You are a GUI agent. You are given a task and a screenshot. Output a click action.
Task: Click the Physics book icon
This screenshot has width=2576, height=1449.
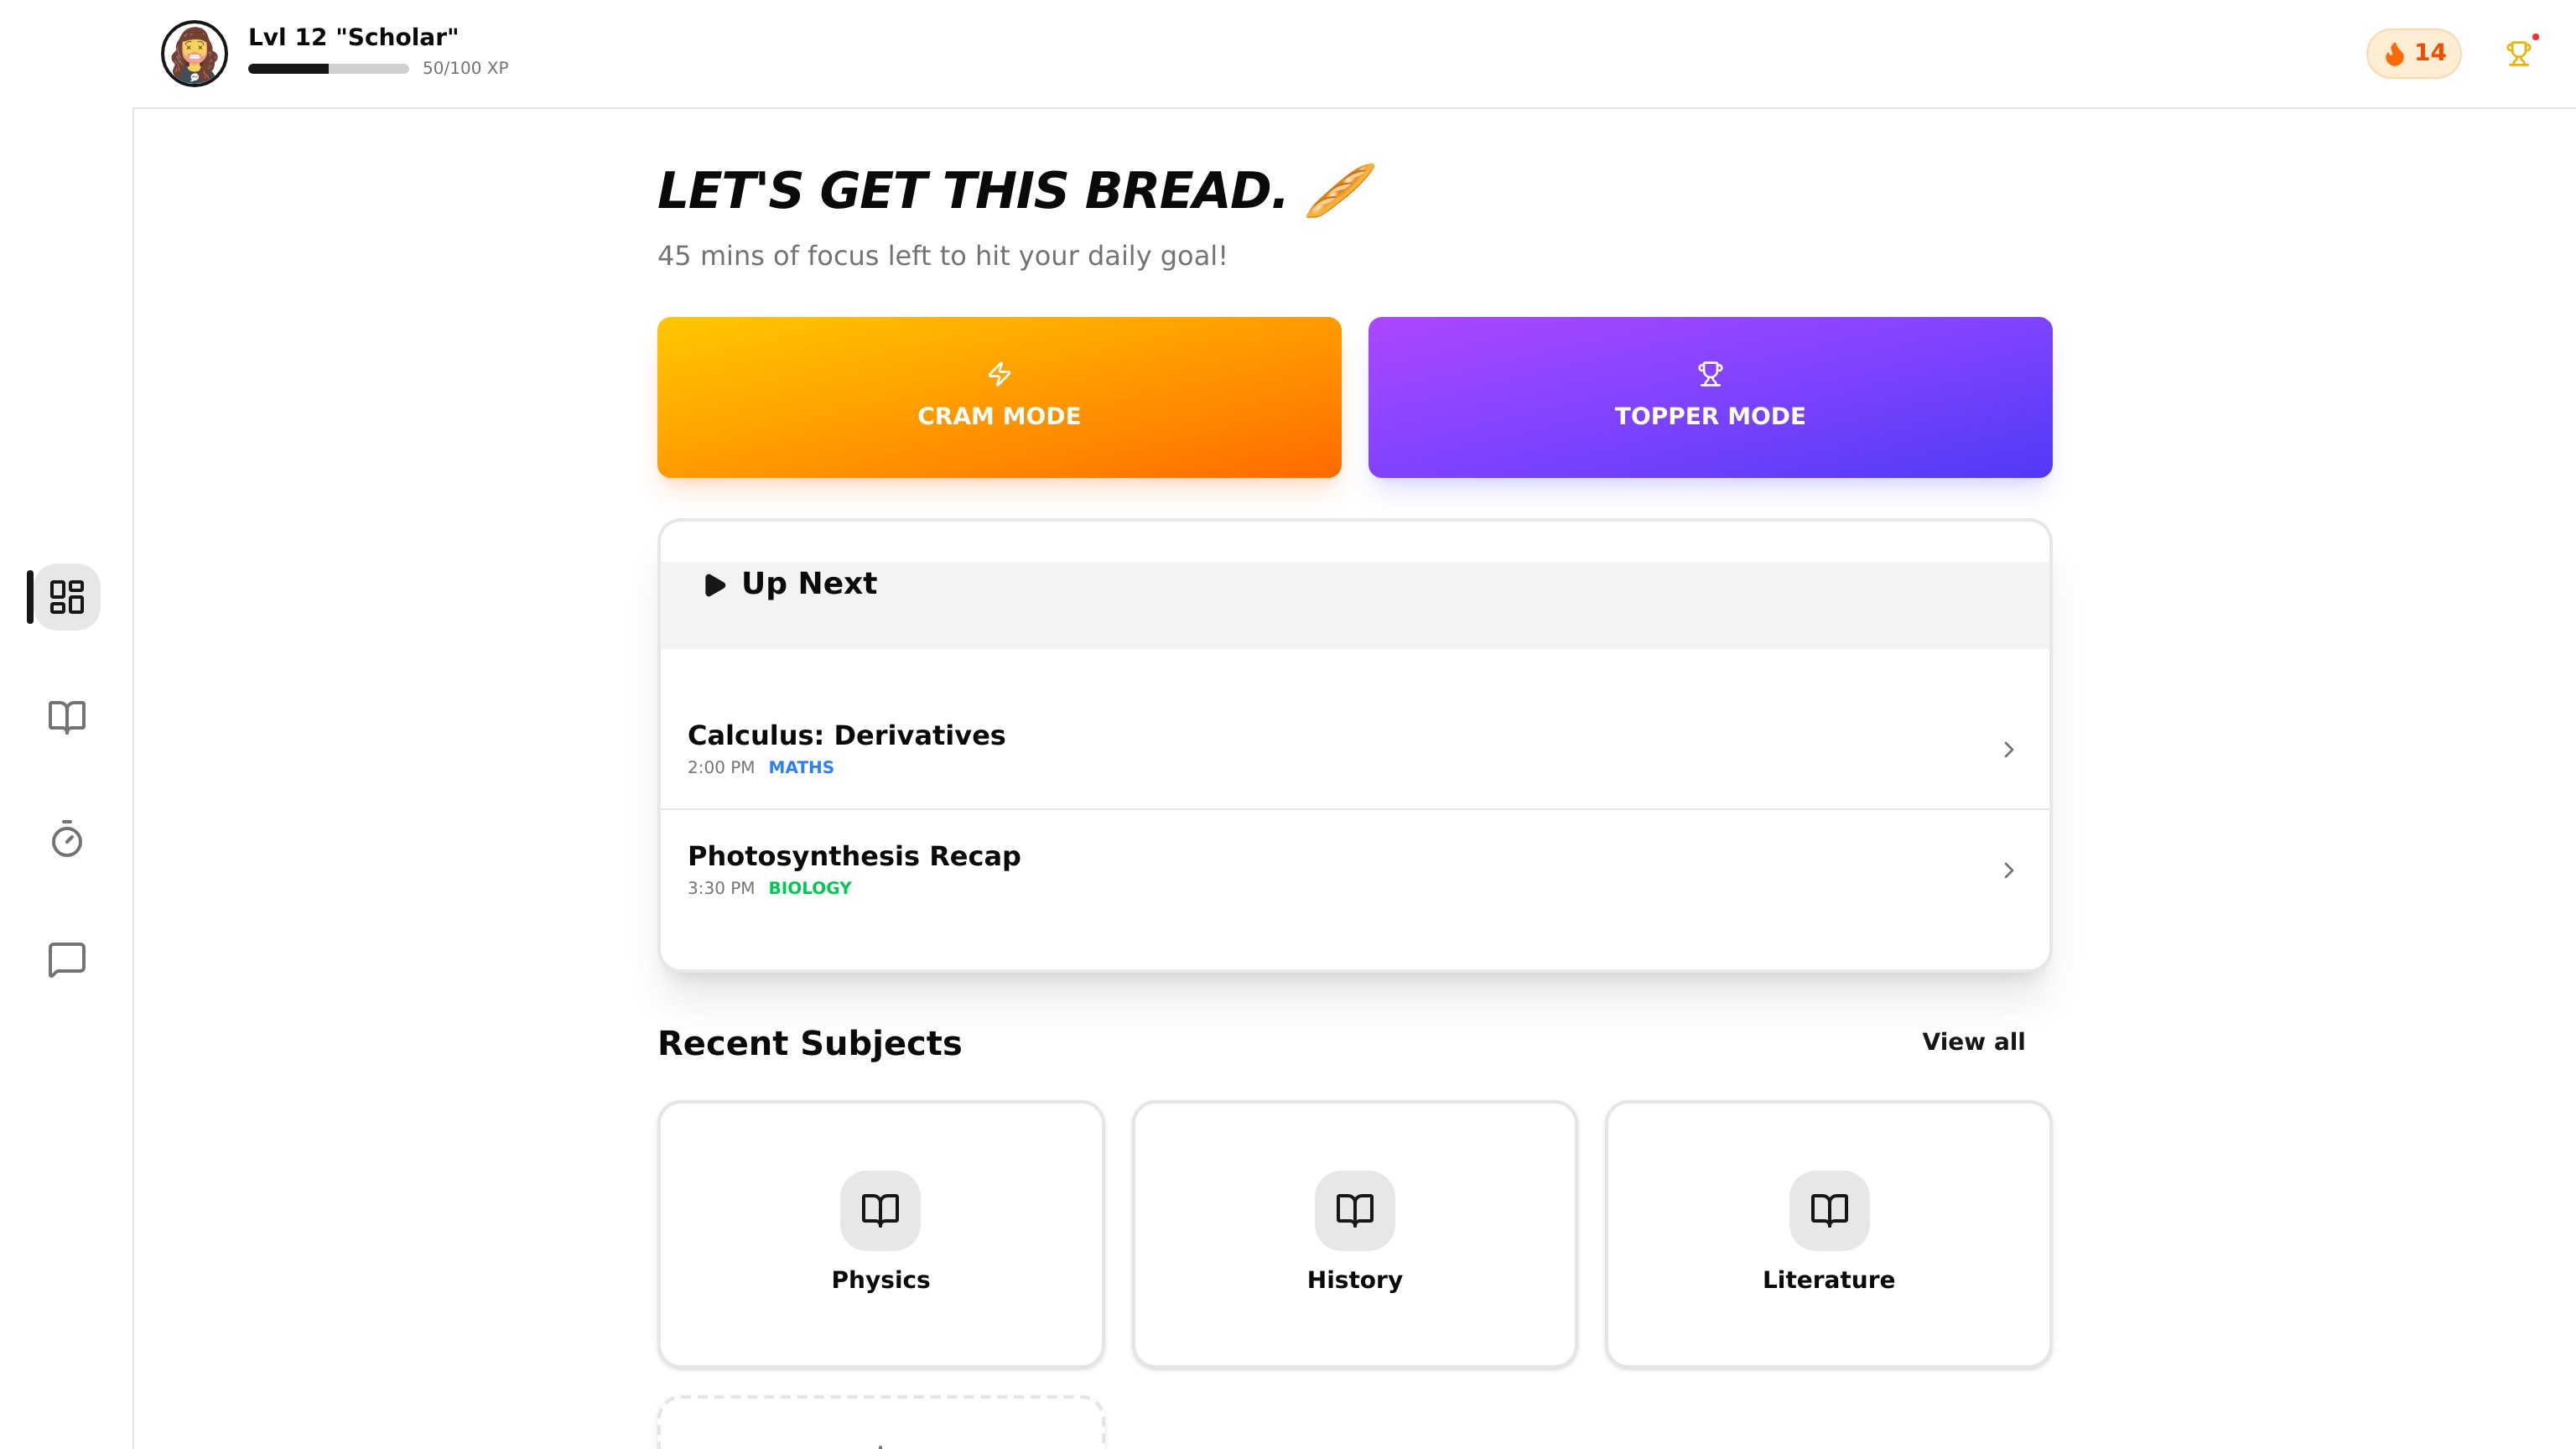coord(880,1210)
